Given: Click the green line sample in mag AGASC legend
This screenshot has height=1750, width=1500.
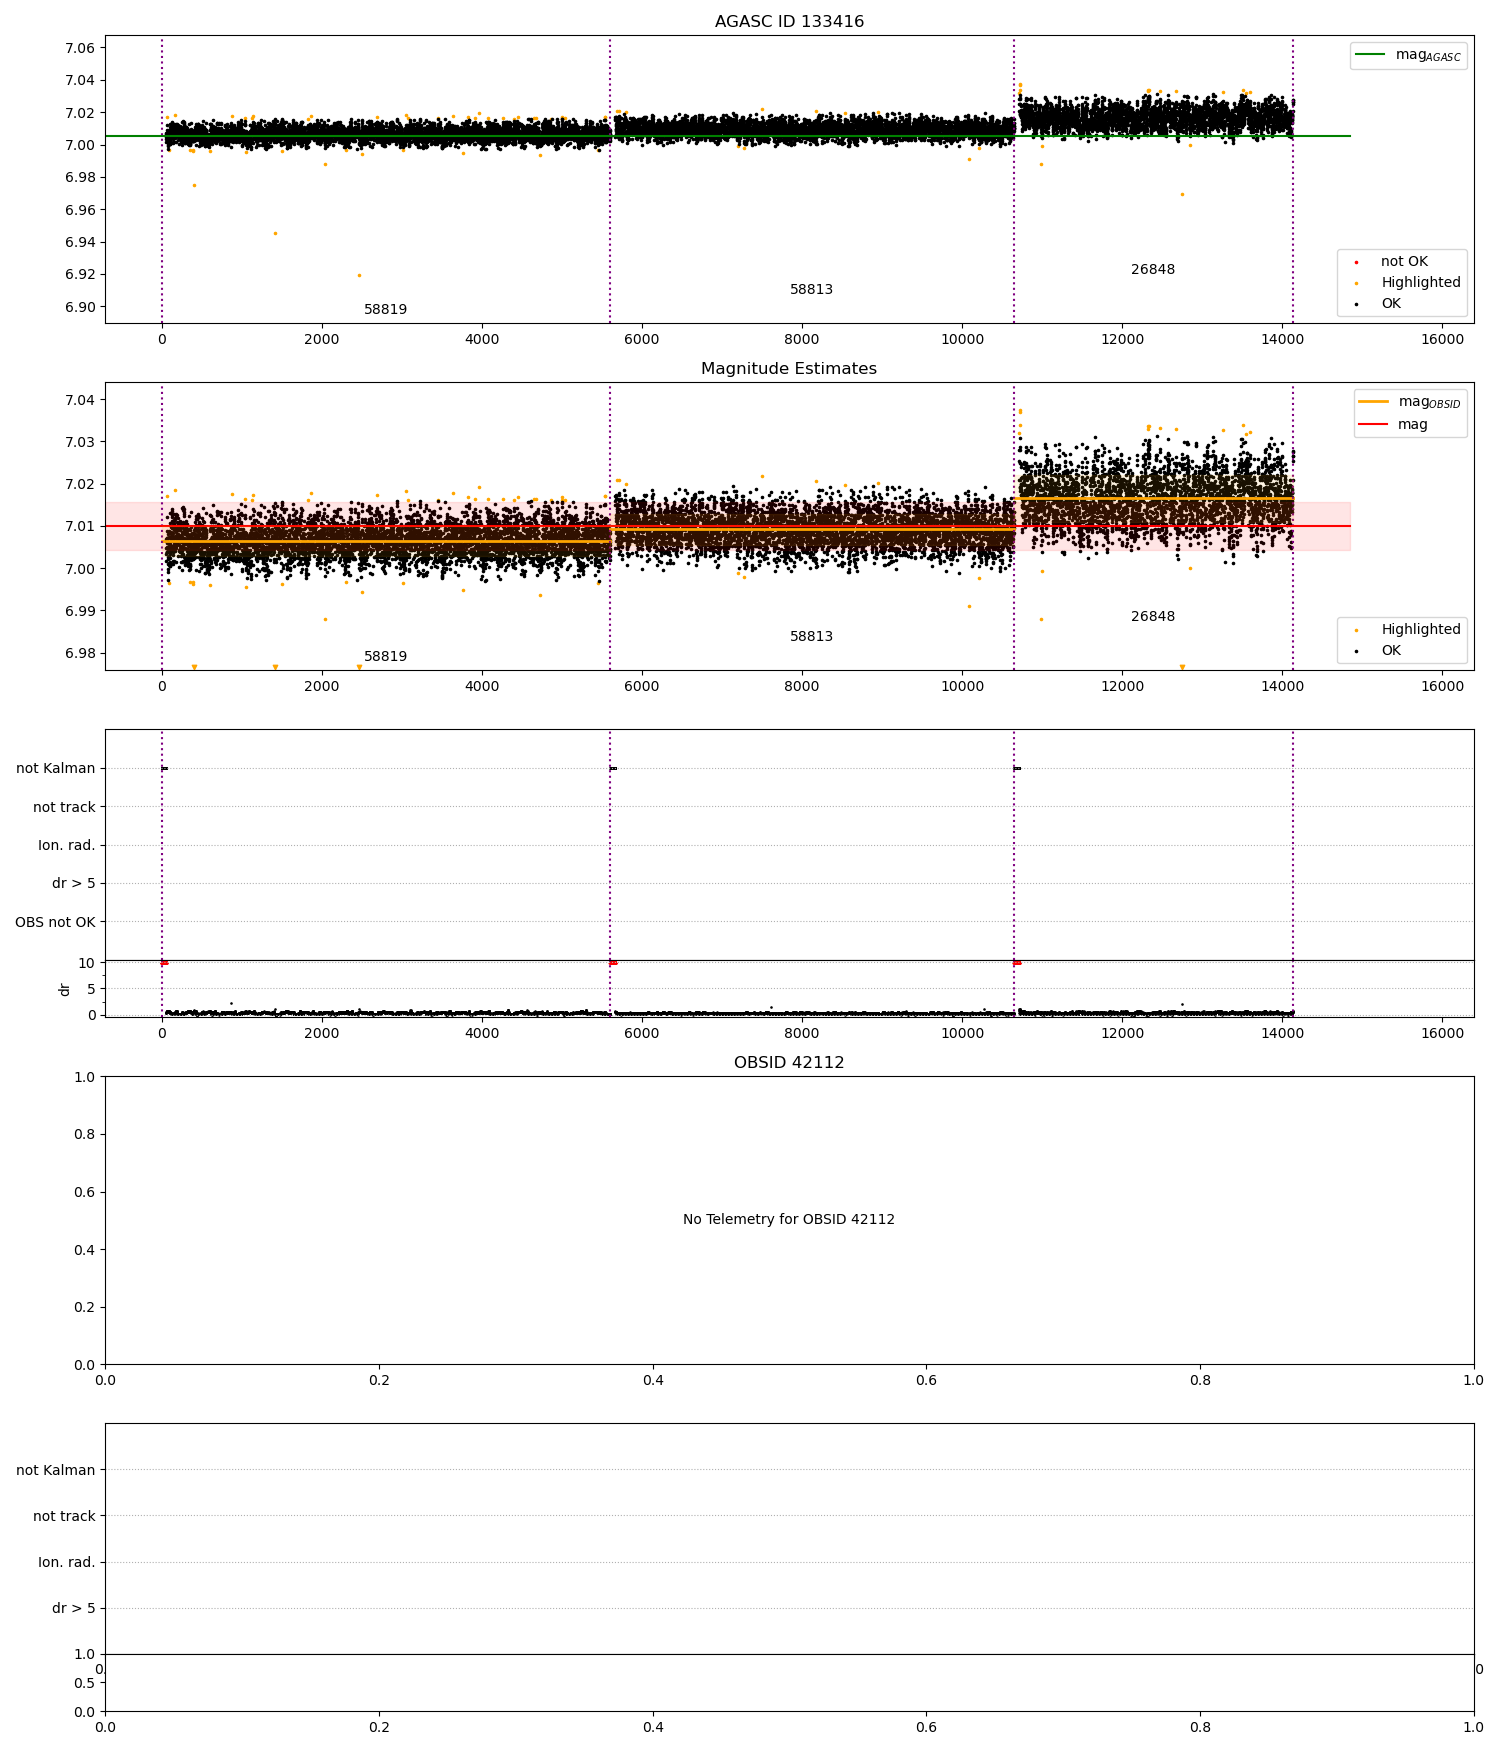Looking at the screenshot, I should pos(1371,55).
